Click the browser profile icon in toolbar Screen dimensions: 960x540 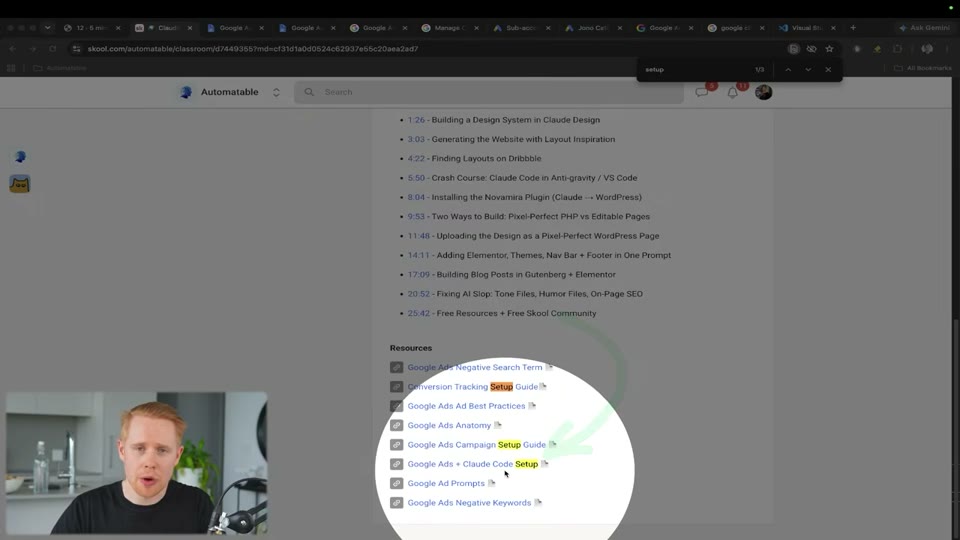pyautogui.click(x=927, y=49)
